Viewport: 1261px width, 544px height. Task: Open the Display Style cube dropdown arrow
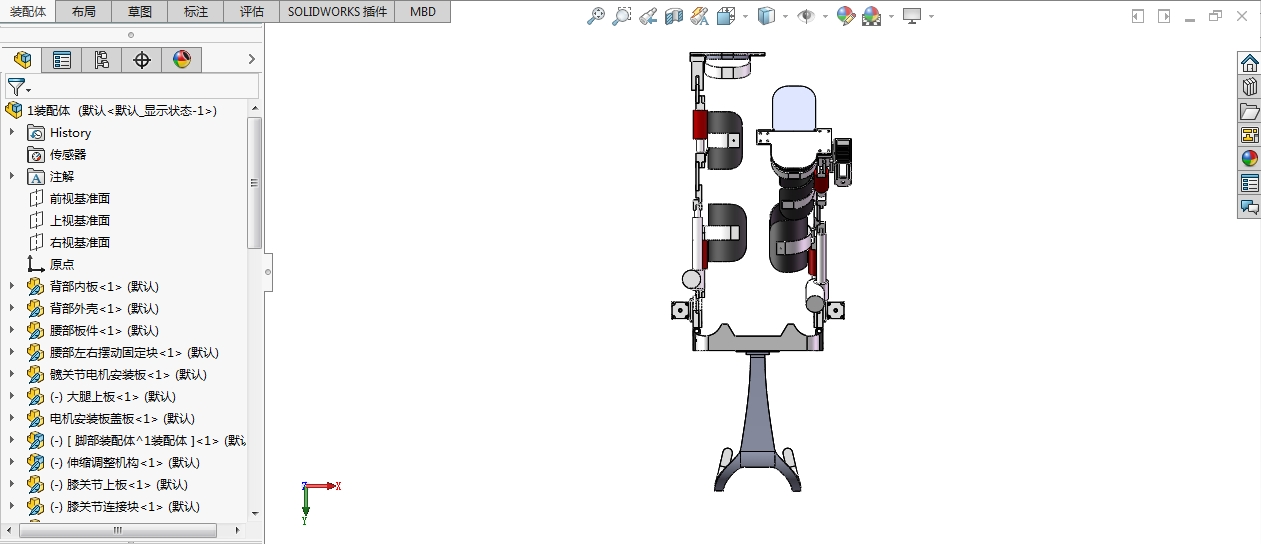coord(785,17)
